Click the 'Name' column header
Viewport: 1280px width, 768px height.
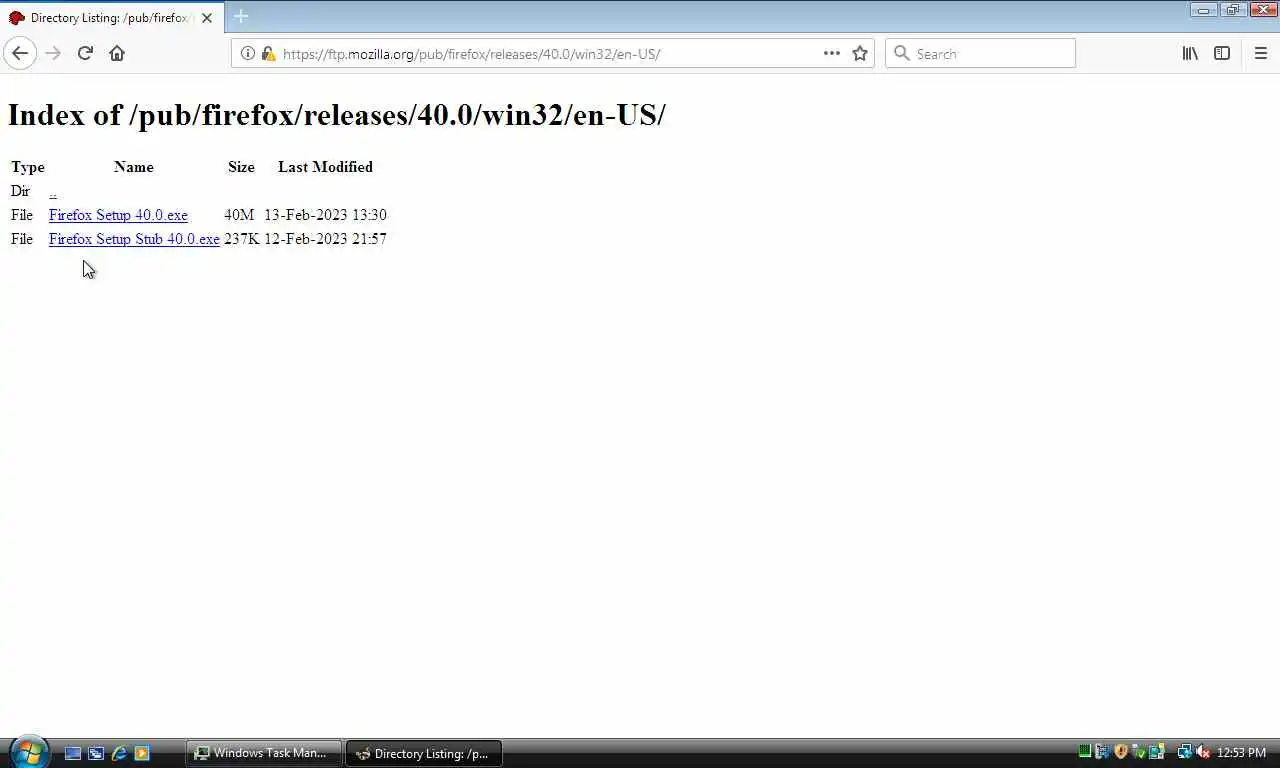pos(134,167)
